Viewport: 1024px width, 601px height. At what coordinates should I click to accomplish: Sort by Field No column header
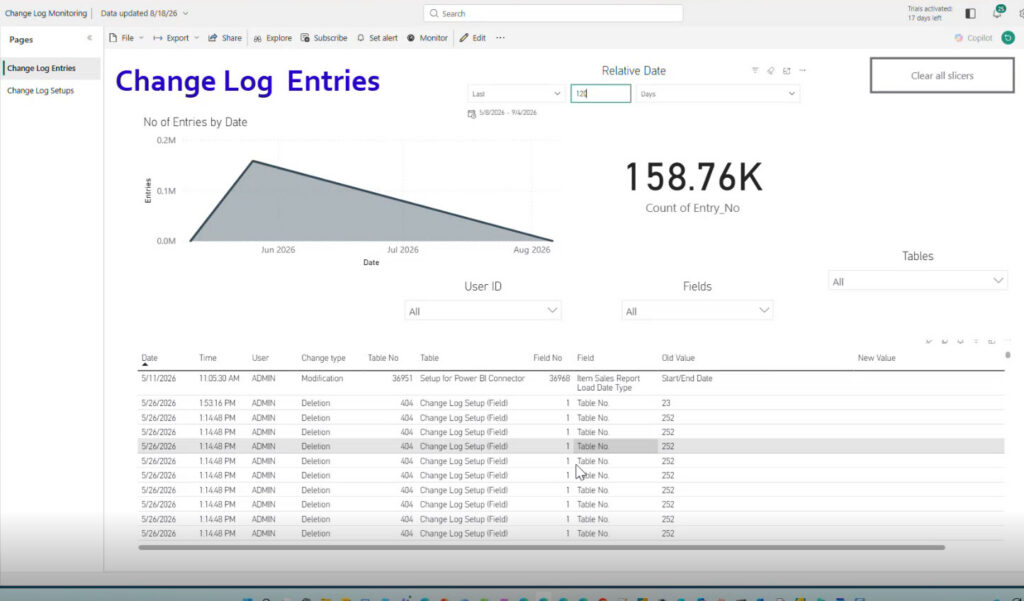tap(547, 358)
